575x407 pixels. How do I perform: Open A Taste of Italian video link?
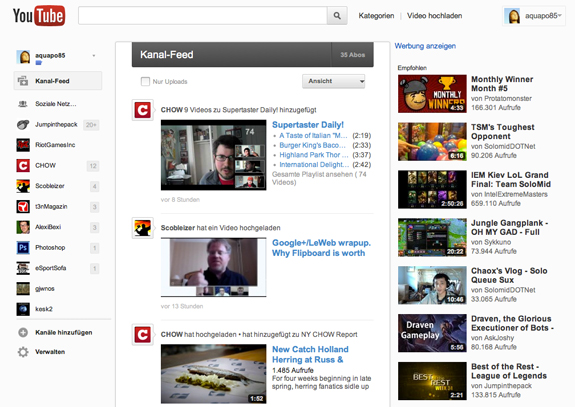point(313,136)
